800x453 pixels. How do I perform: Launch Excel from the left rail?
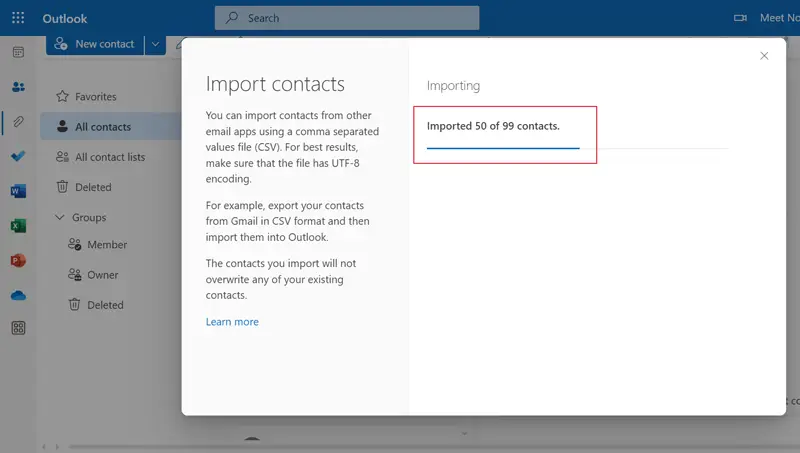click(18, 225)
